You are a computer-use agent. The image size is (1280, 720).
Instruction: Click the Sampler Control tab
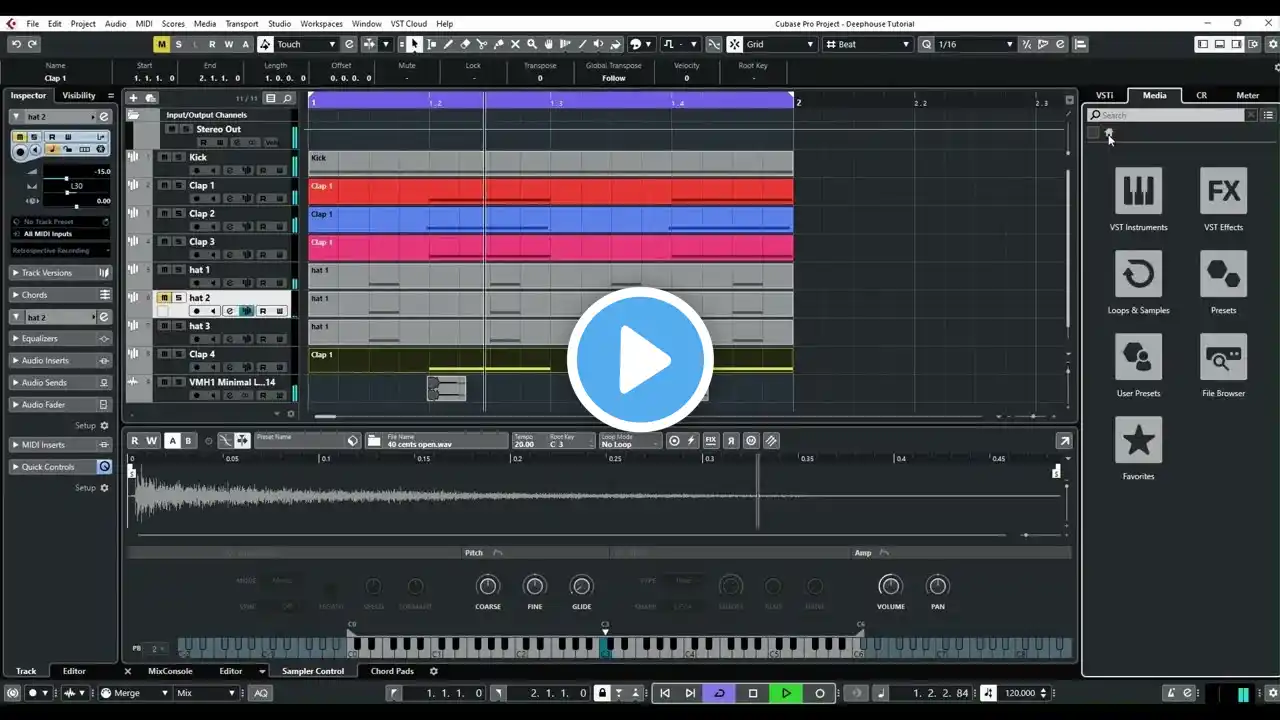click(313, 671)
